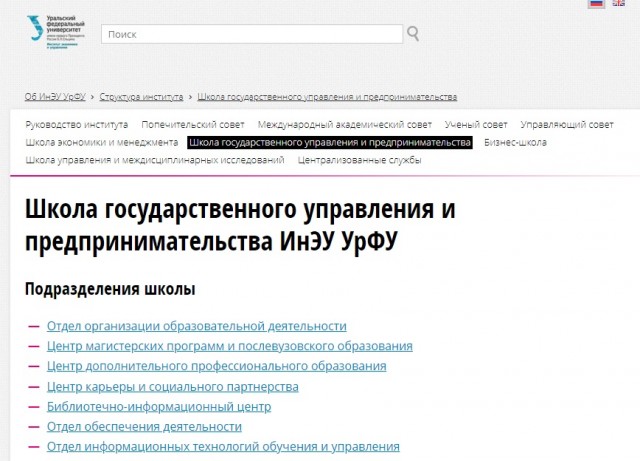
Task: Open Попечительский совет menu item
Action: pyautogui.click(x=193, y=125)
